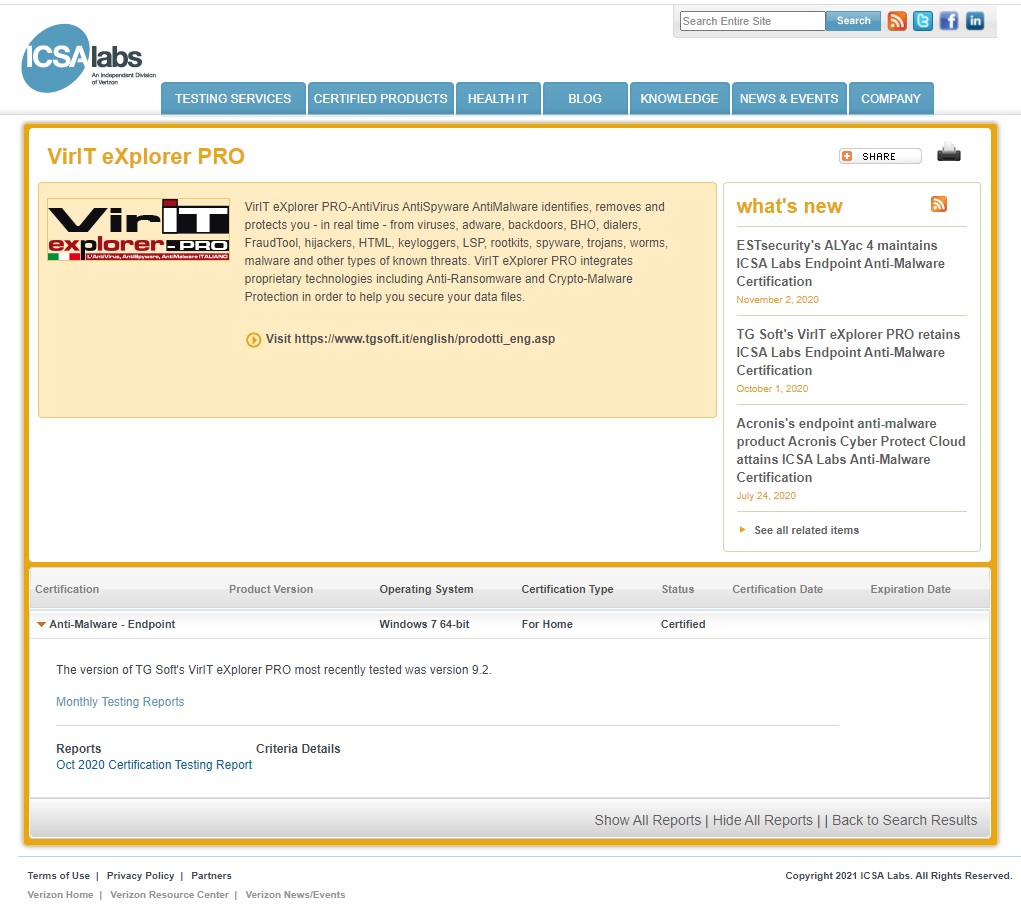Open the Facebook icon in header
The width and height of the screenshot is (1021, 915).
pos(949,21)
